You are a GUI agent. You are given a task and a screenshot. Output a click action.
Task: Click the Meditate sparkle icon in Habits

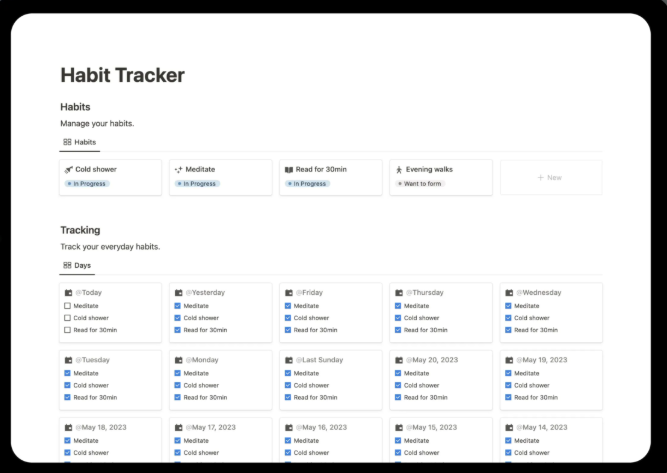pyautogui.click(x=178, y=170)
